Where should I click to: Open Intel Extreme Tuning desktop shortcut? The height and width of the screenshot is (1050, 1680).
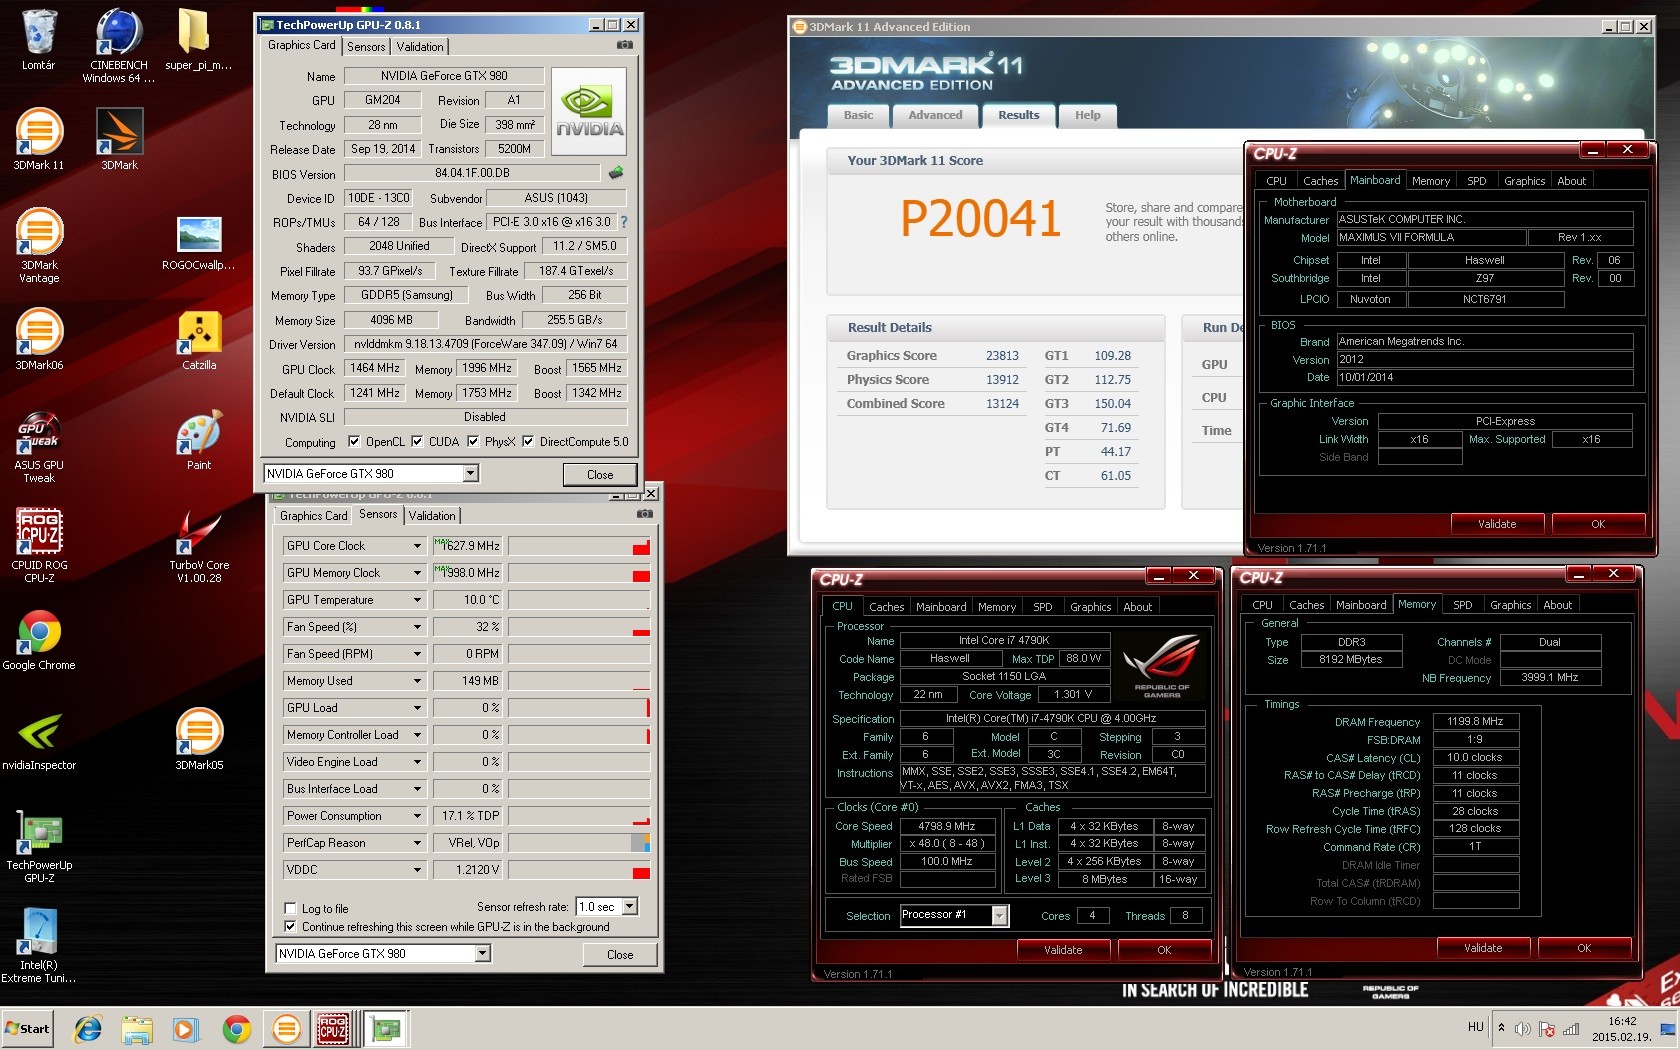coord(39,945)
